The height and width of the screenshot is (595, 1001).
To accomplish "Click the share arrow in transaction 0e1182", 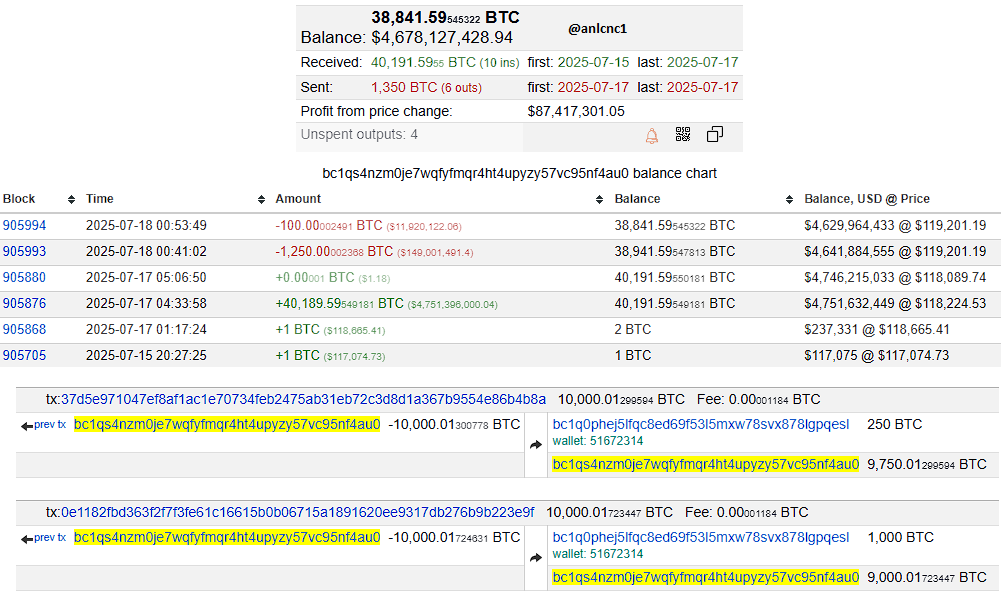I will (535, 557).
